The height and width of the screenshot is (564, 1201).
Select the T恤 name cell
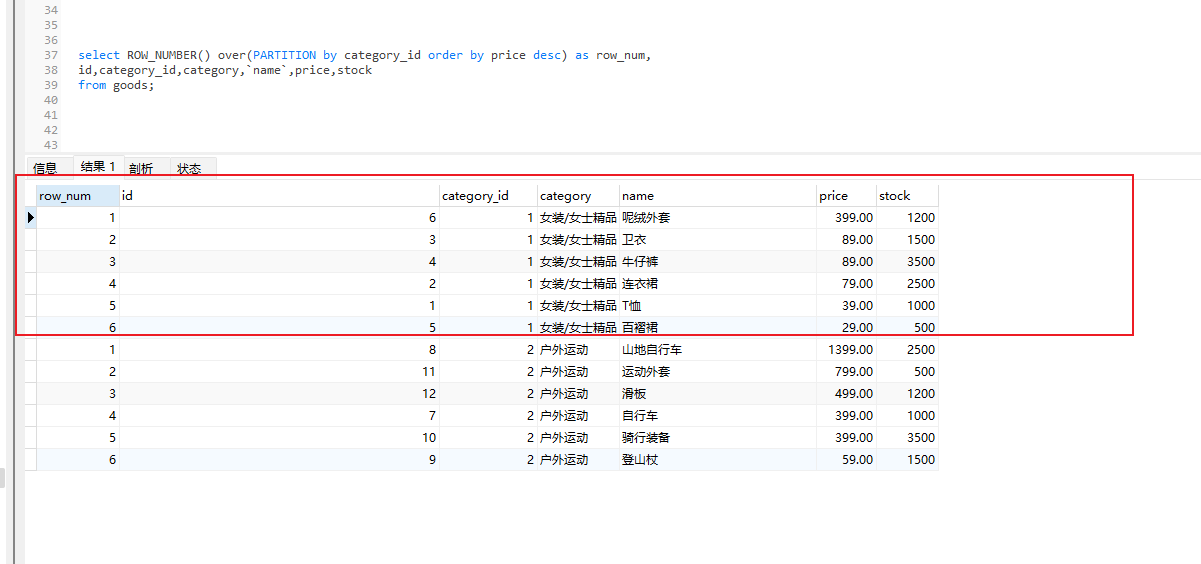point(718,306)
